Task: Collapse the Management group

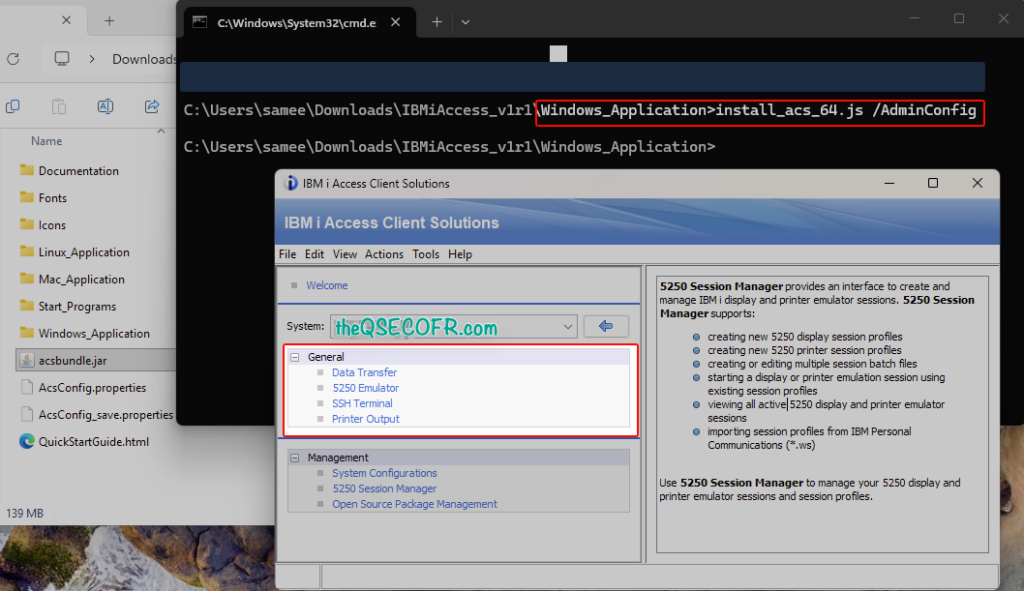Action: (295, 458)
